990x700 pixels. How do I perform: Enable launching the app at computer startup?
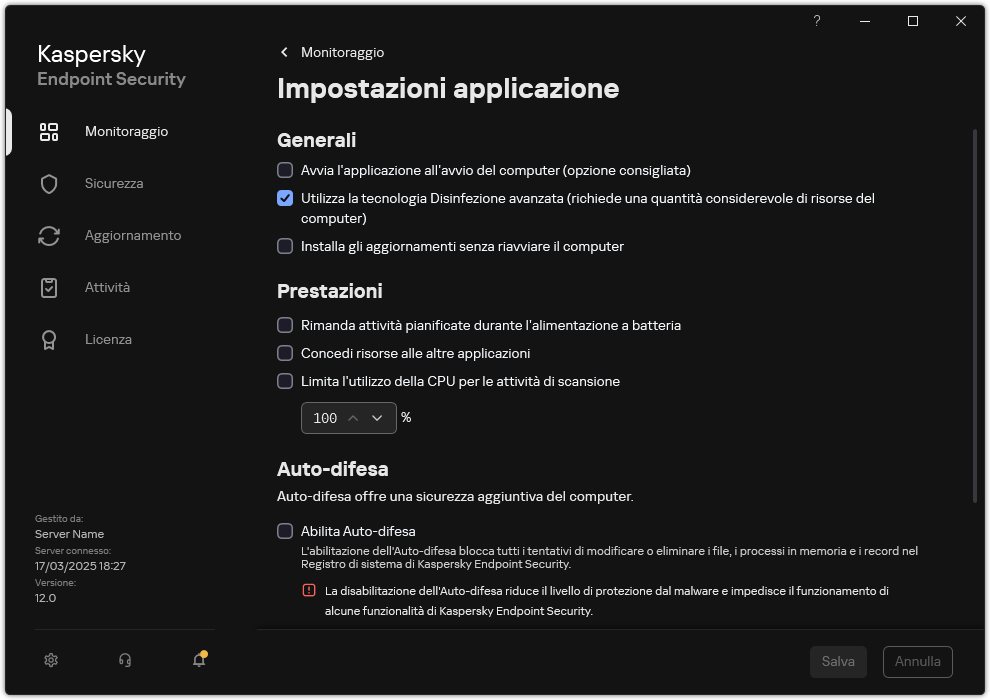pyautogui.click(x=285, y=170)
